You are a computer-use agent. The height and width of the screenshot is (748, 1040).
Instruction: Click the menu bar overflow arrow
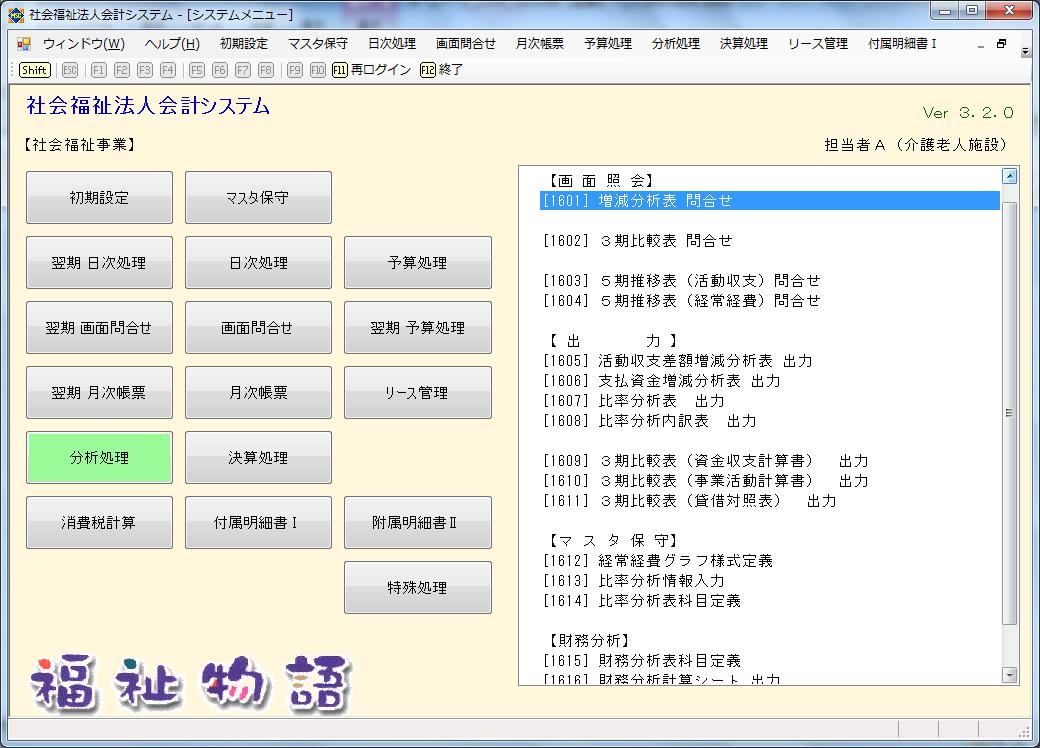[1025, 50]
